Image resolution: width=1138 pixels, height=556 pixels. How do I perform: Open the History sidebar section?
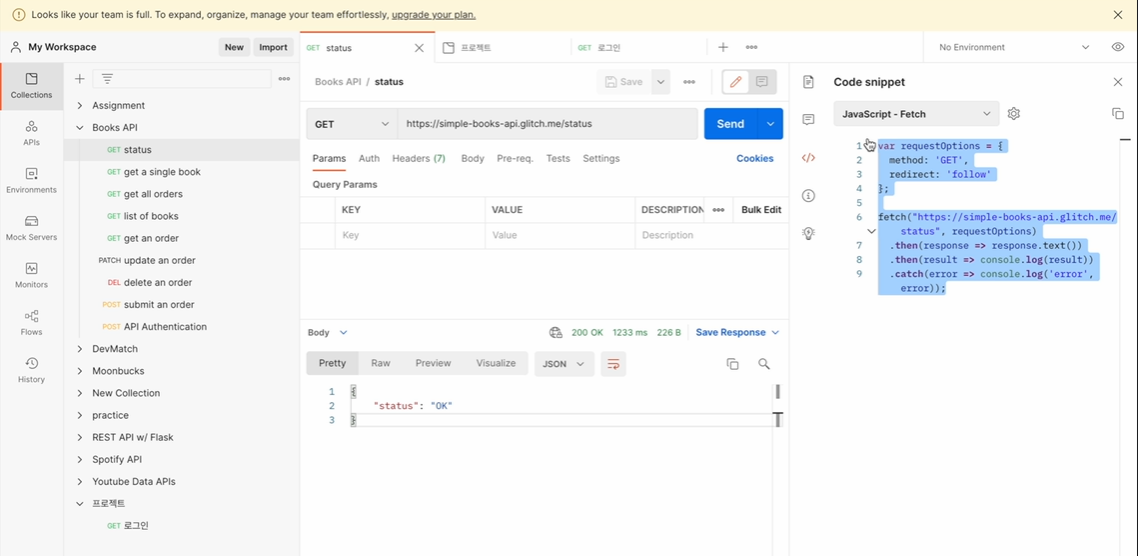point(31,370)
